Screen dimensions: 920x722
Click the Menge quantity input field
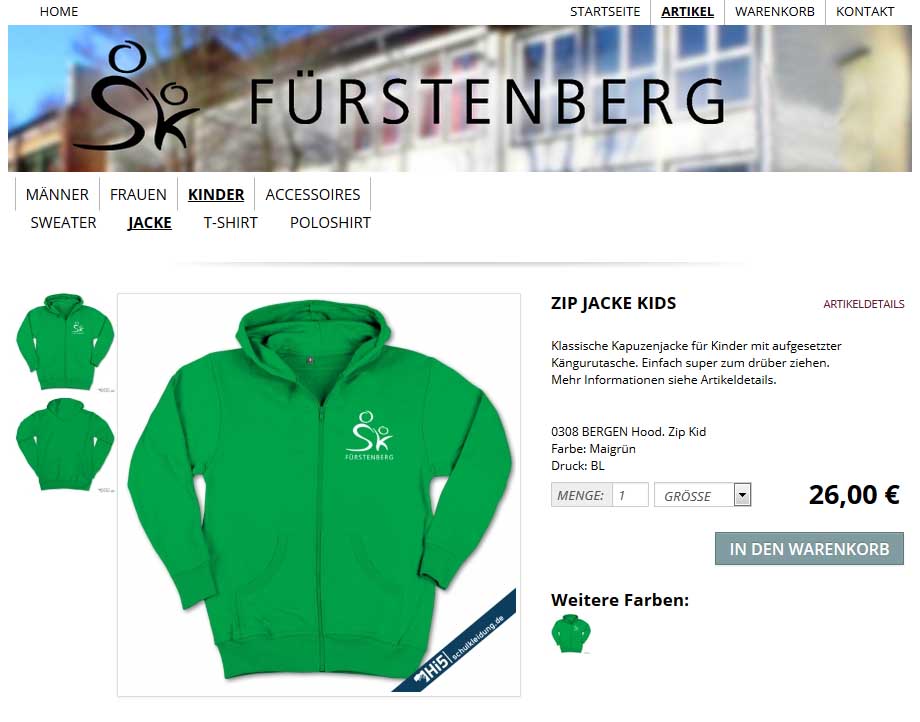(630, 495)
